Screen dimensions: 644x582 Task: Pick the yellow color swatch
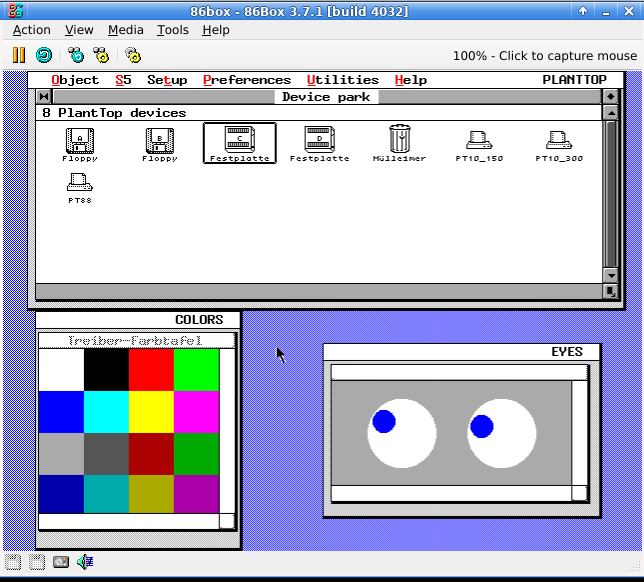(x=152, y=412)
